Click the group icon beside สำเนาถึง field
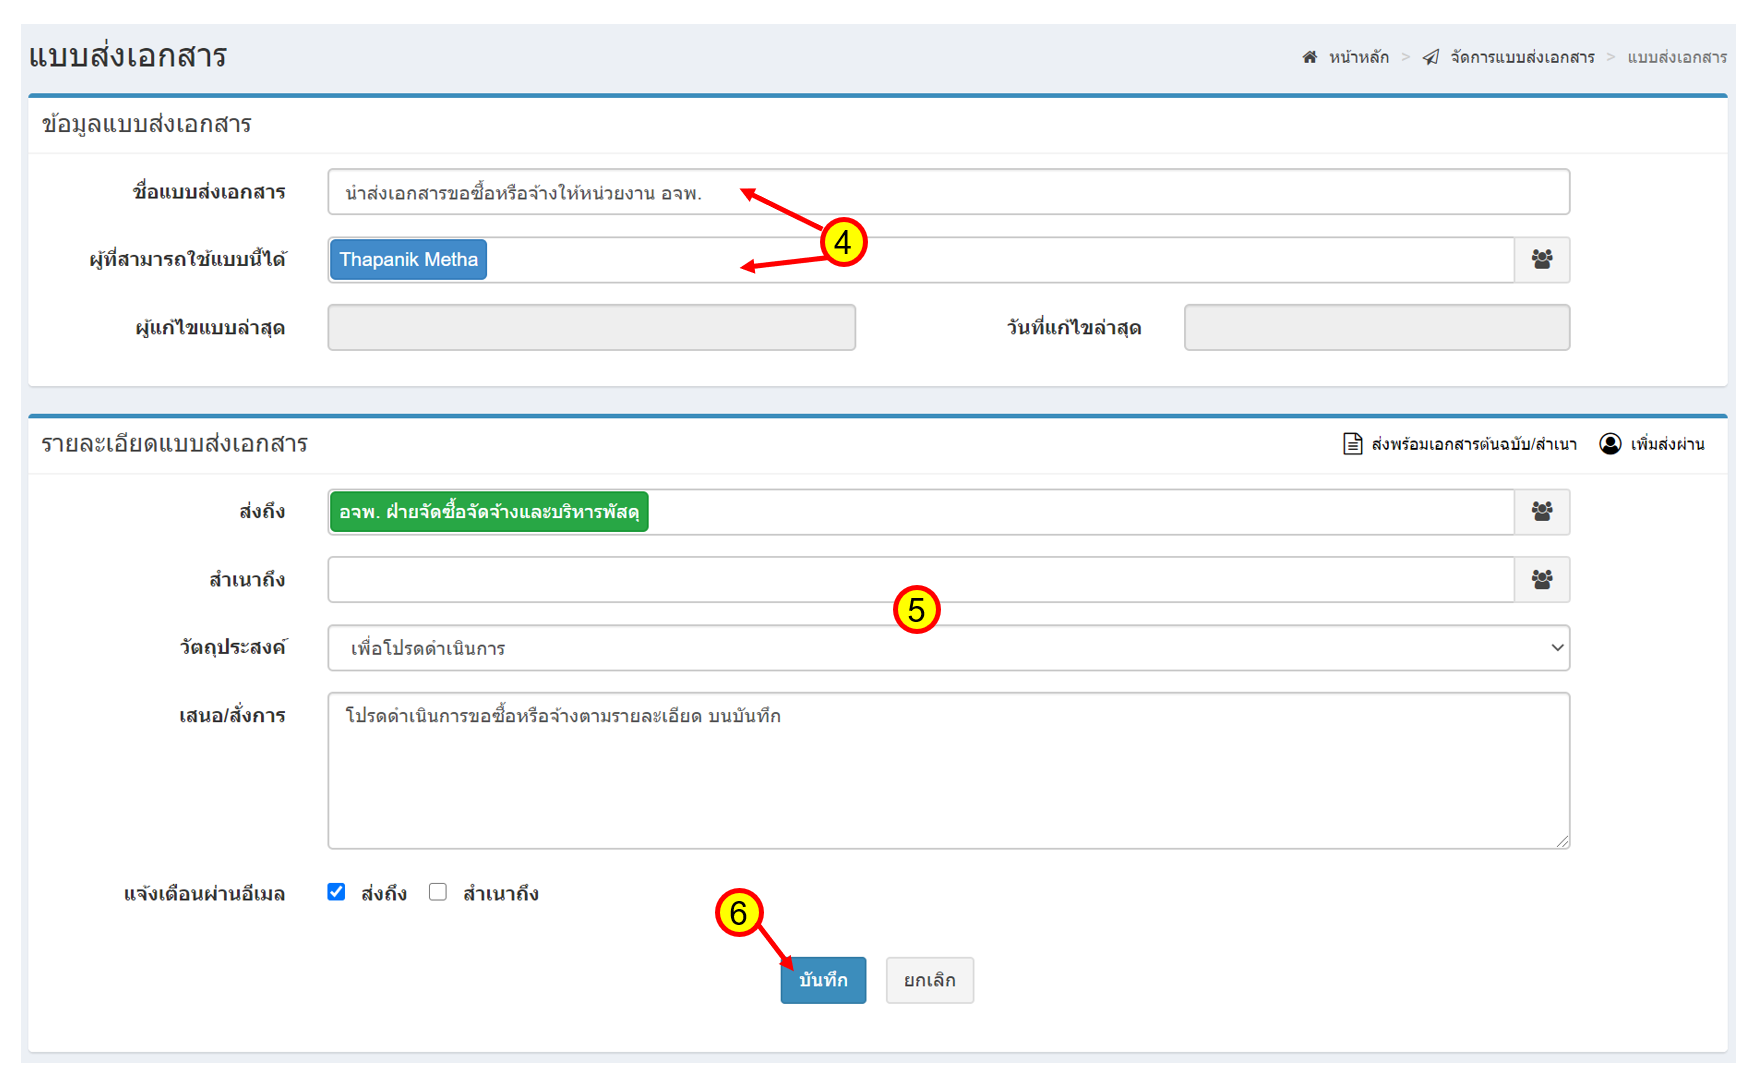This screenshot has width=1759, height=1084. (x=1541, y=580)
